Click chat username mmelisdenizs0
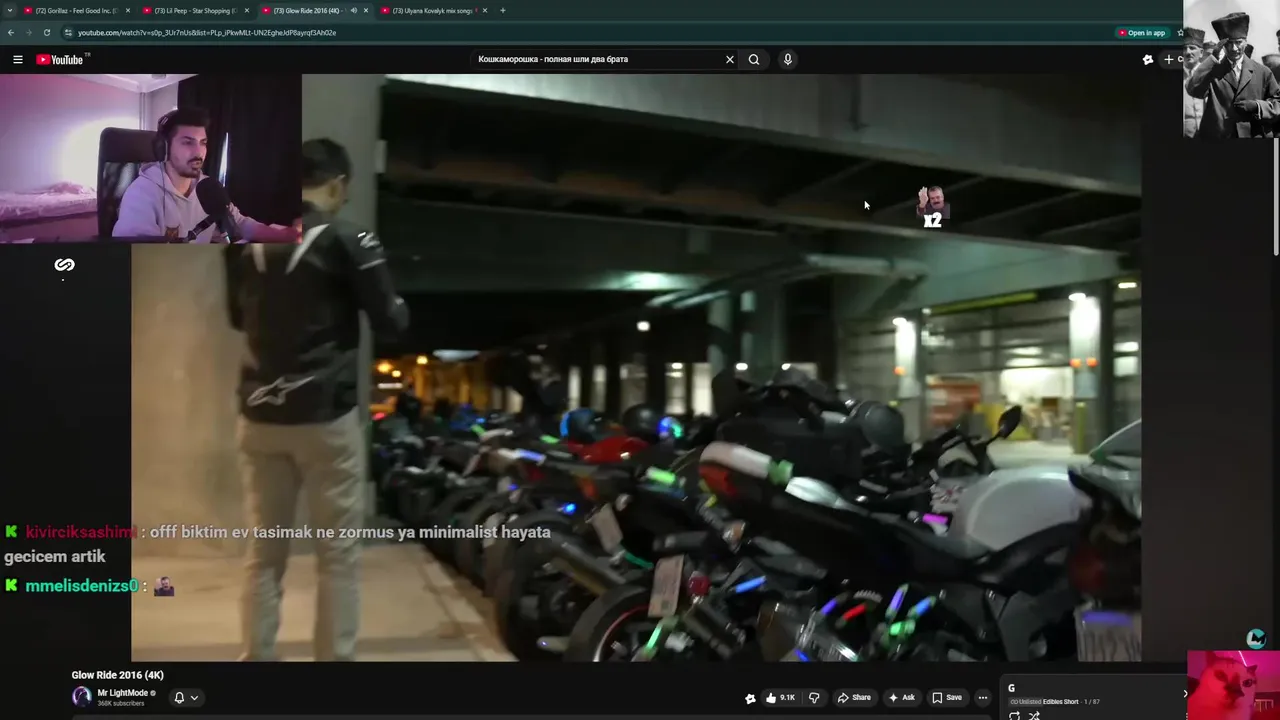The image size is (1280, 720). (x=81, y=586)
